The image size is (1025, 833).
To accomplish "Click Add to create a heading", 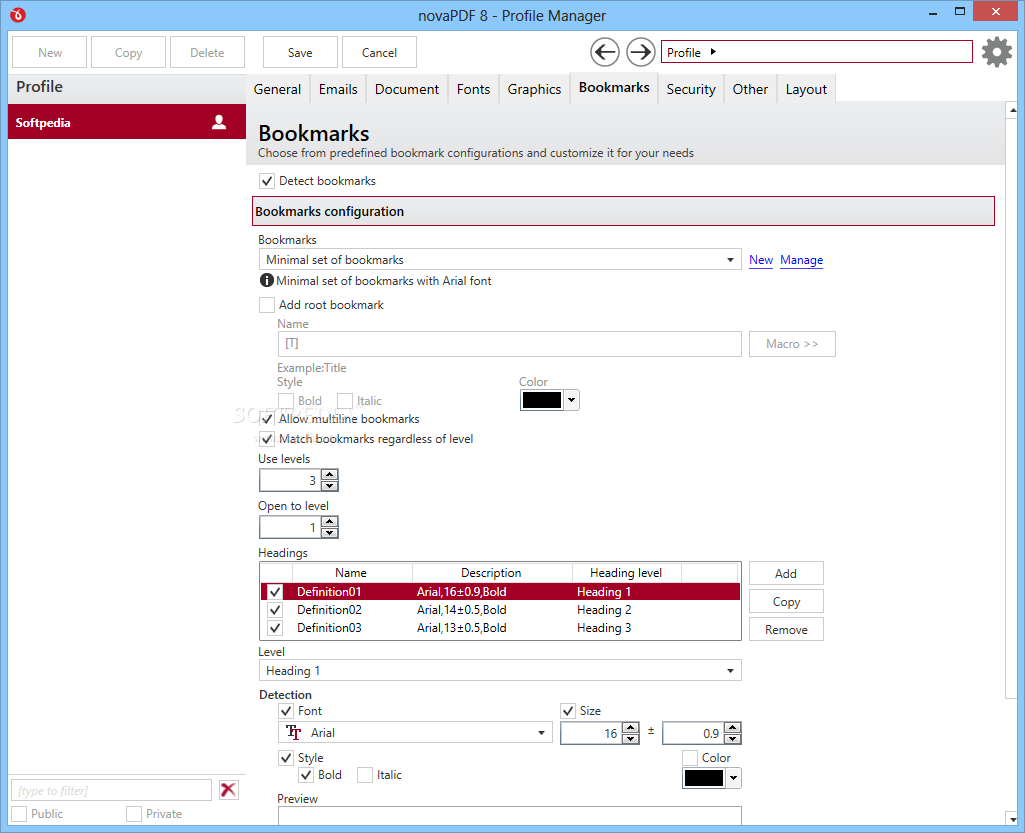I will pos(786,573).
